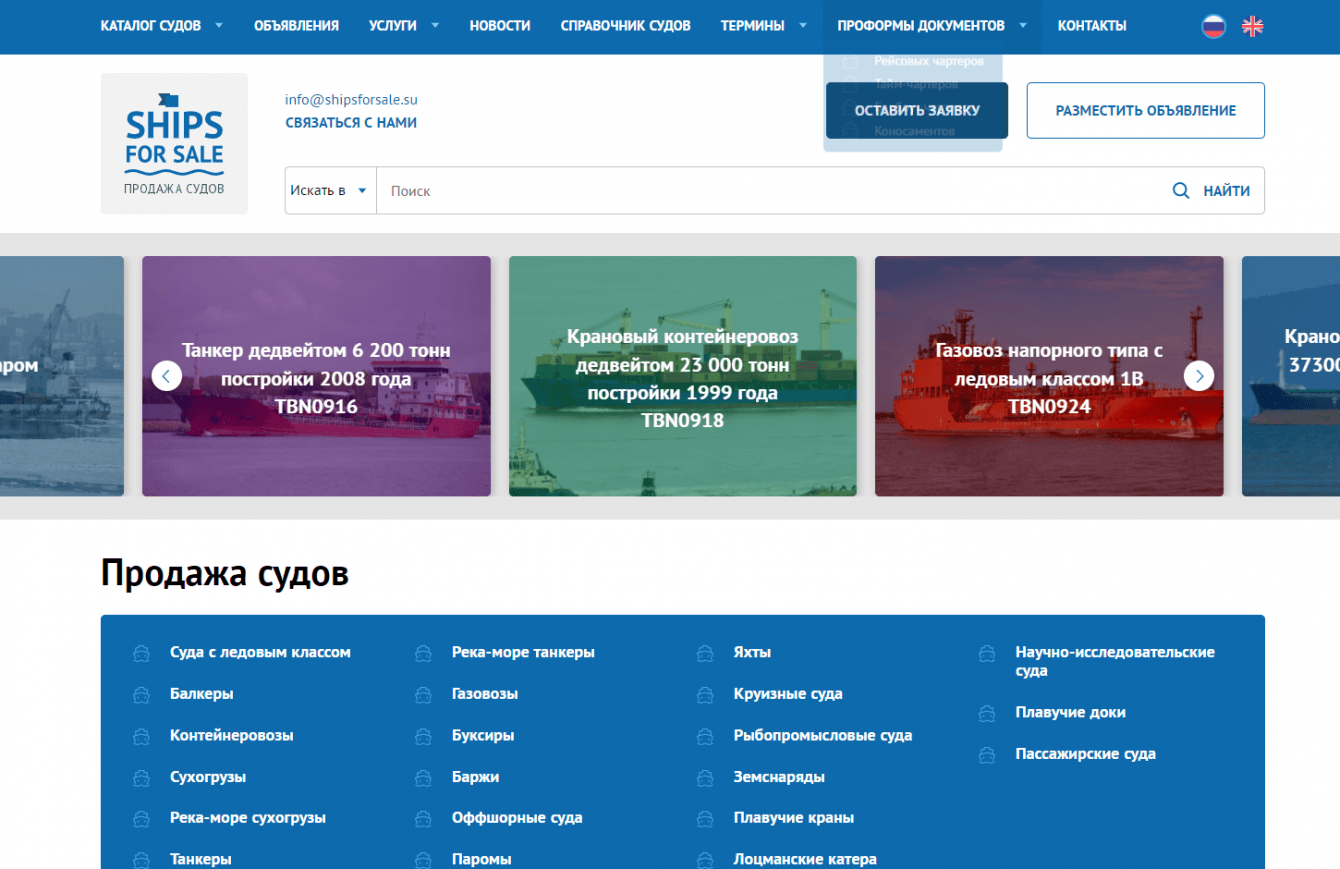Open the Круизные суда category link

[788, 694]
